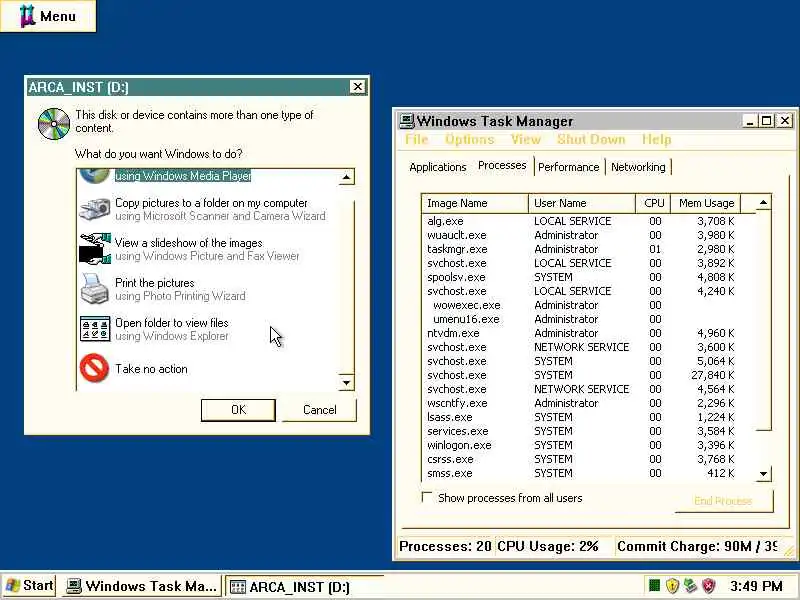The height and width of the screenshot is (600, 800).
Task: Select the alg.exe process row
Action: point(581,221)
